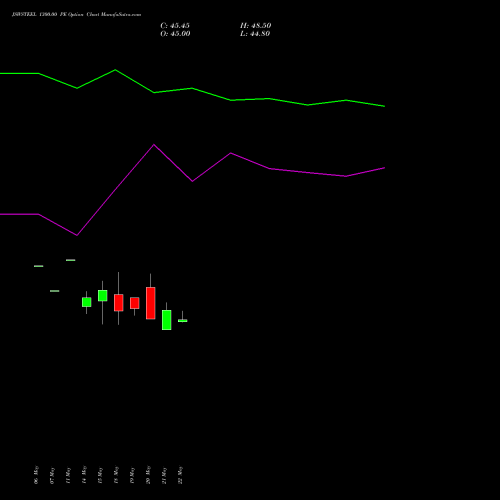Click the close value C: 45.45
Image resolution: width=500 pixels, height=500 pixels.
tap(175, 26)
